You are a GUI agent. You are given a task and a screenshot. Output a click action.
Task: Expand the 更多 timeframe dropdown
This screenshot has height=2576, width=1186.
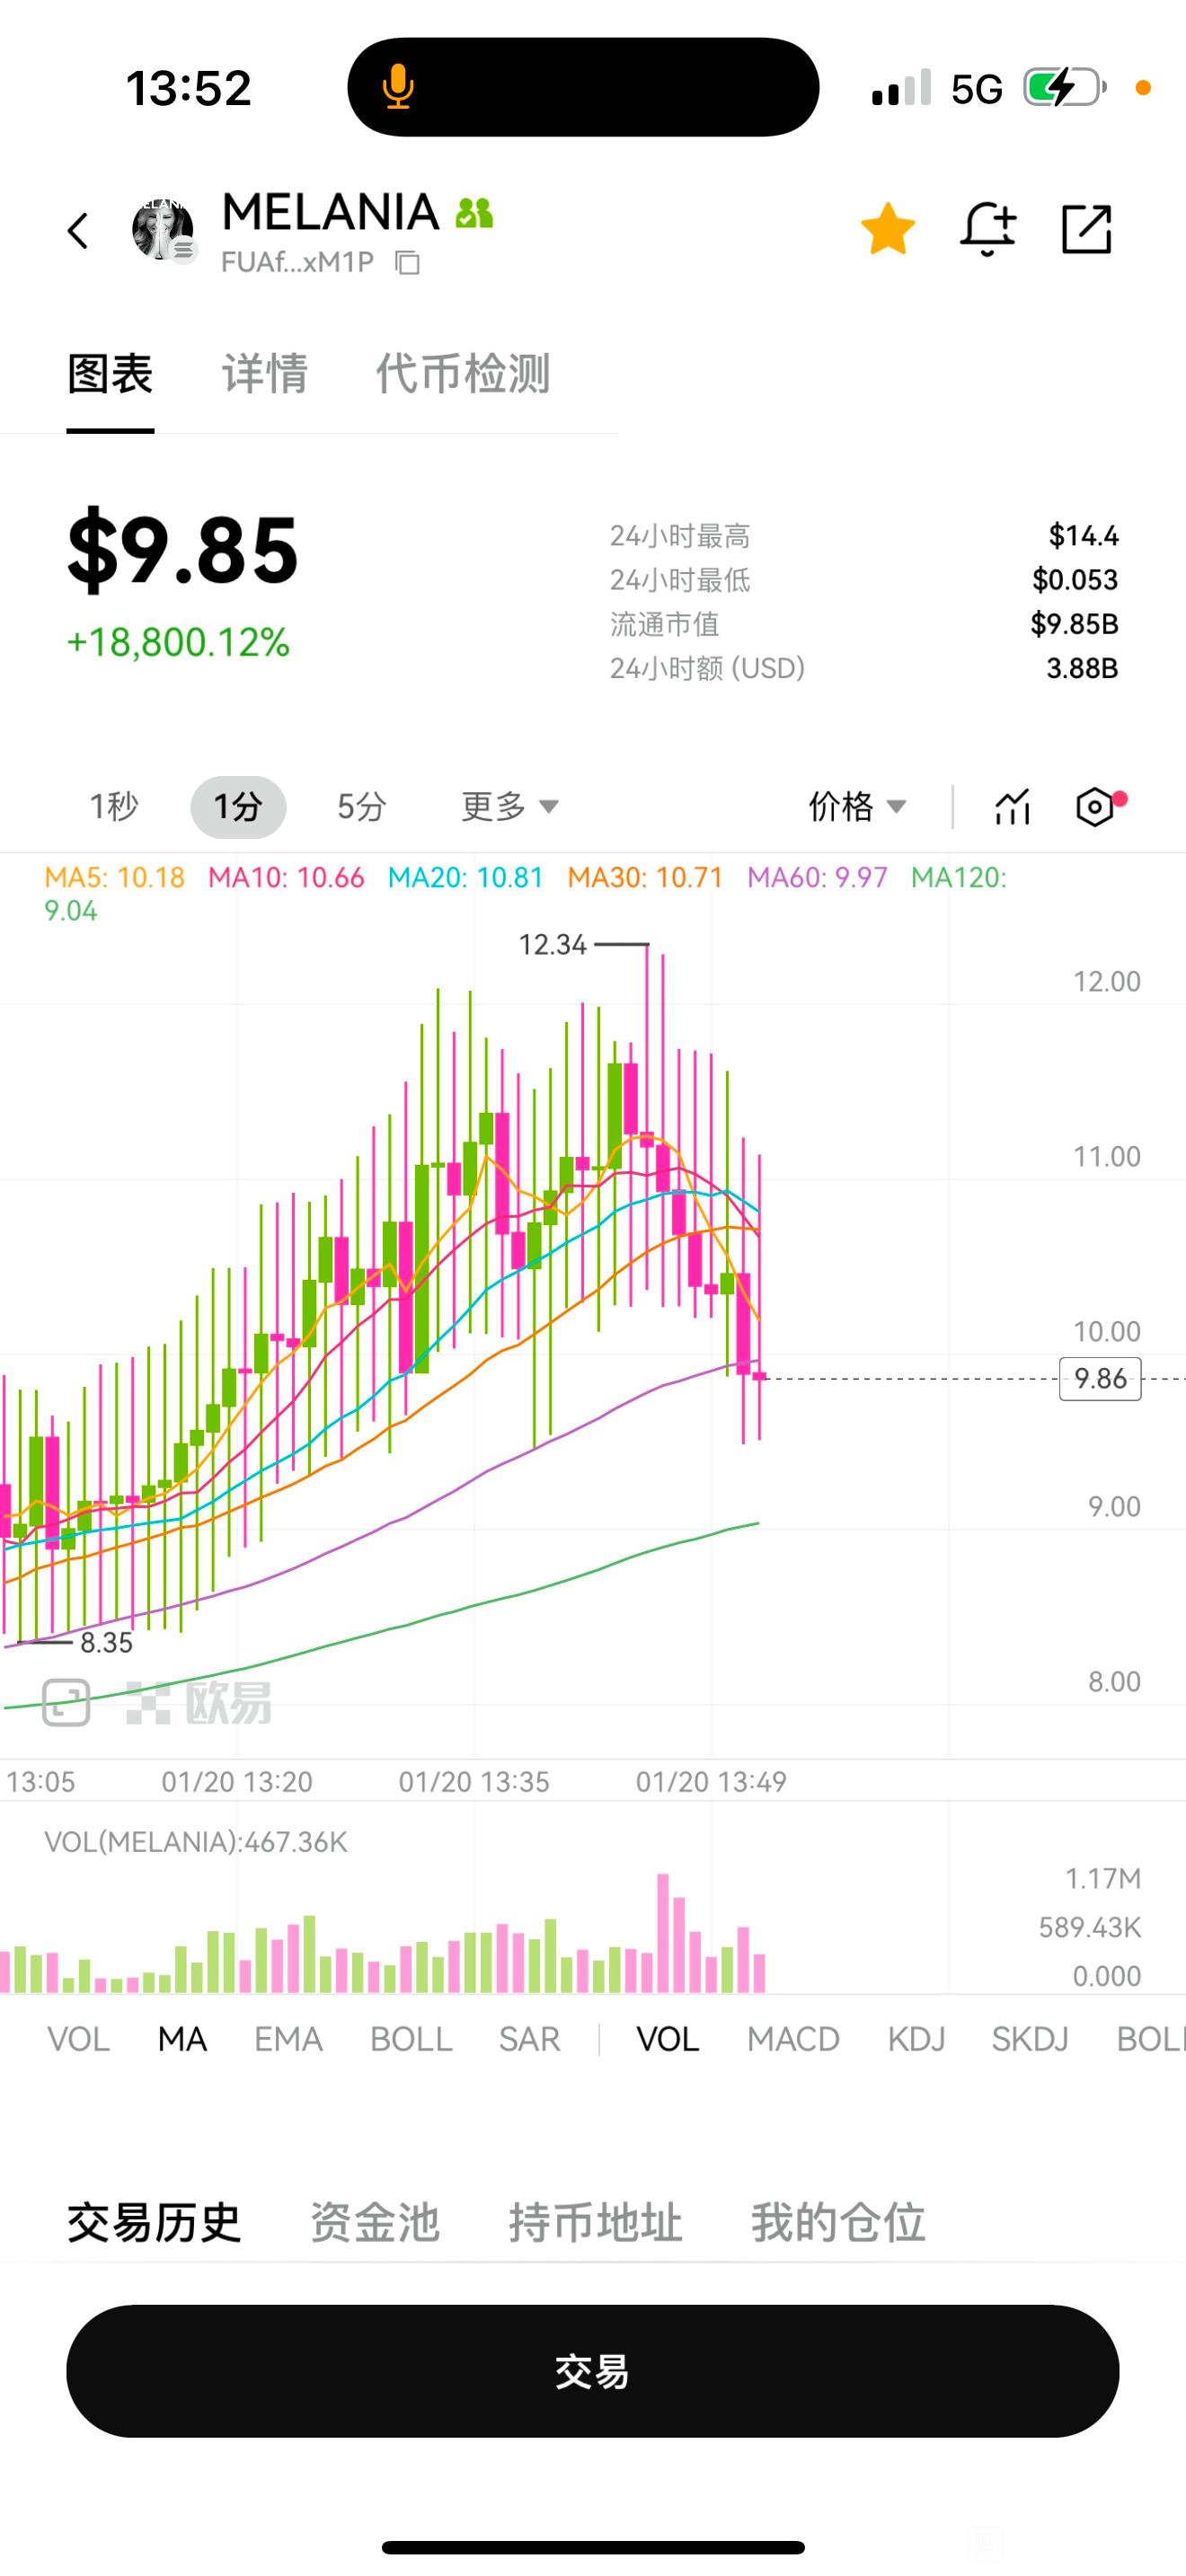(509, 806)
